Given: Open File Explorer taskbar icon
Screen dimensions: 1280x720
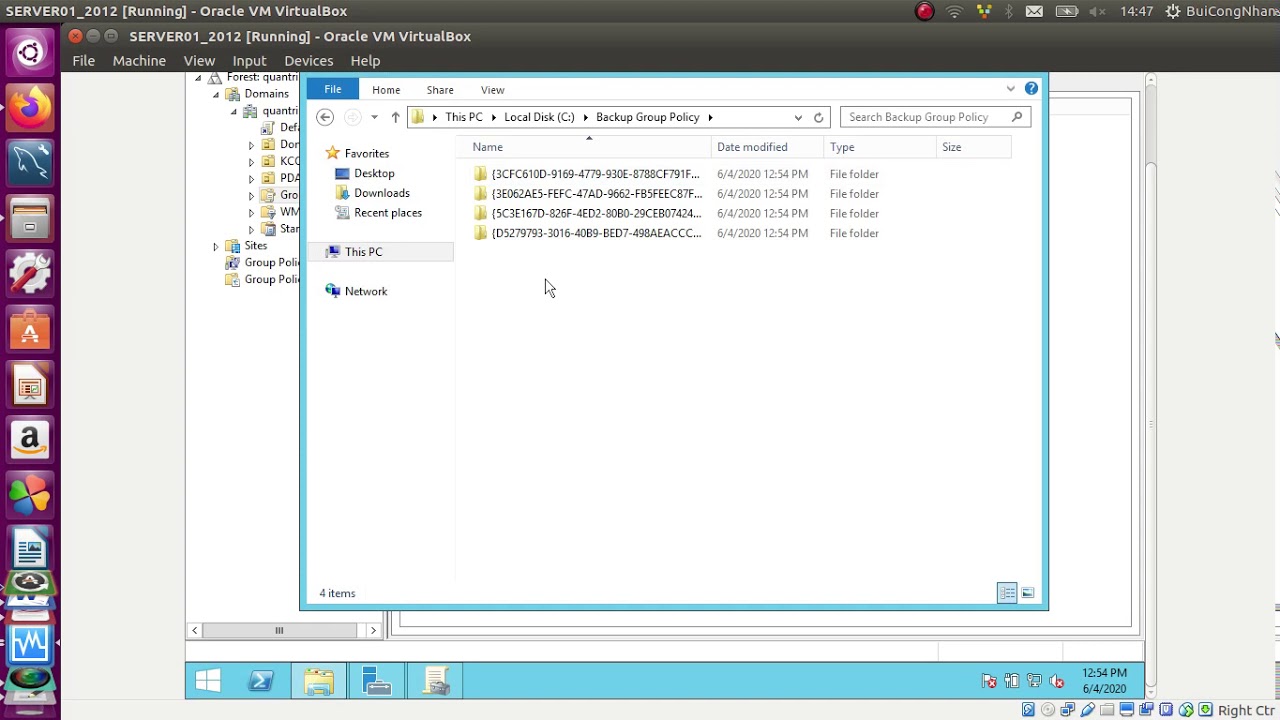Looking at the screenshot, I should (x=319, y=681).
